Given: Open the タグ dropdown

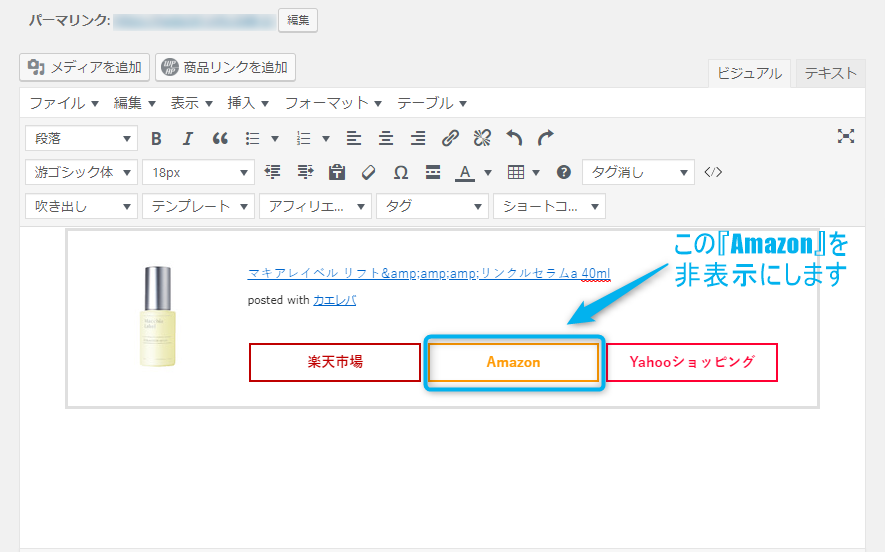Looking at the screenshot, I should pyautogui.click(x=432, y=206).
